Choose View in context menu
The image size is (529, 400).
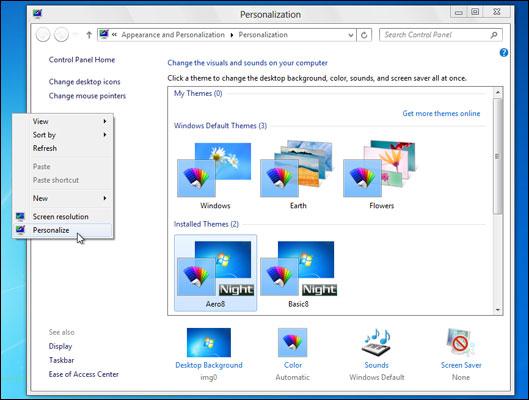[x=62, y=121]
